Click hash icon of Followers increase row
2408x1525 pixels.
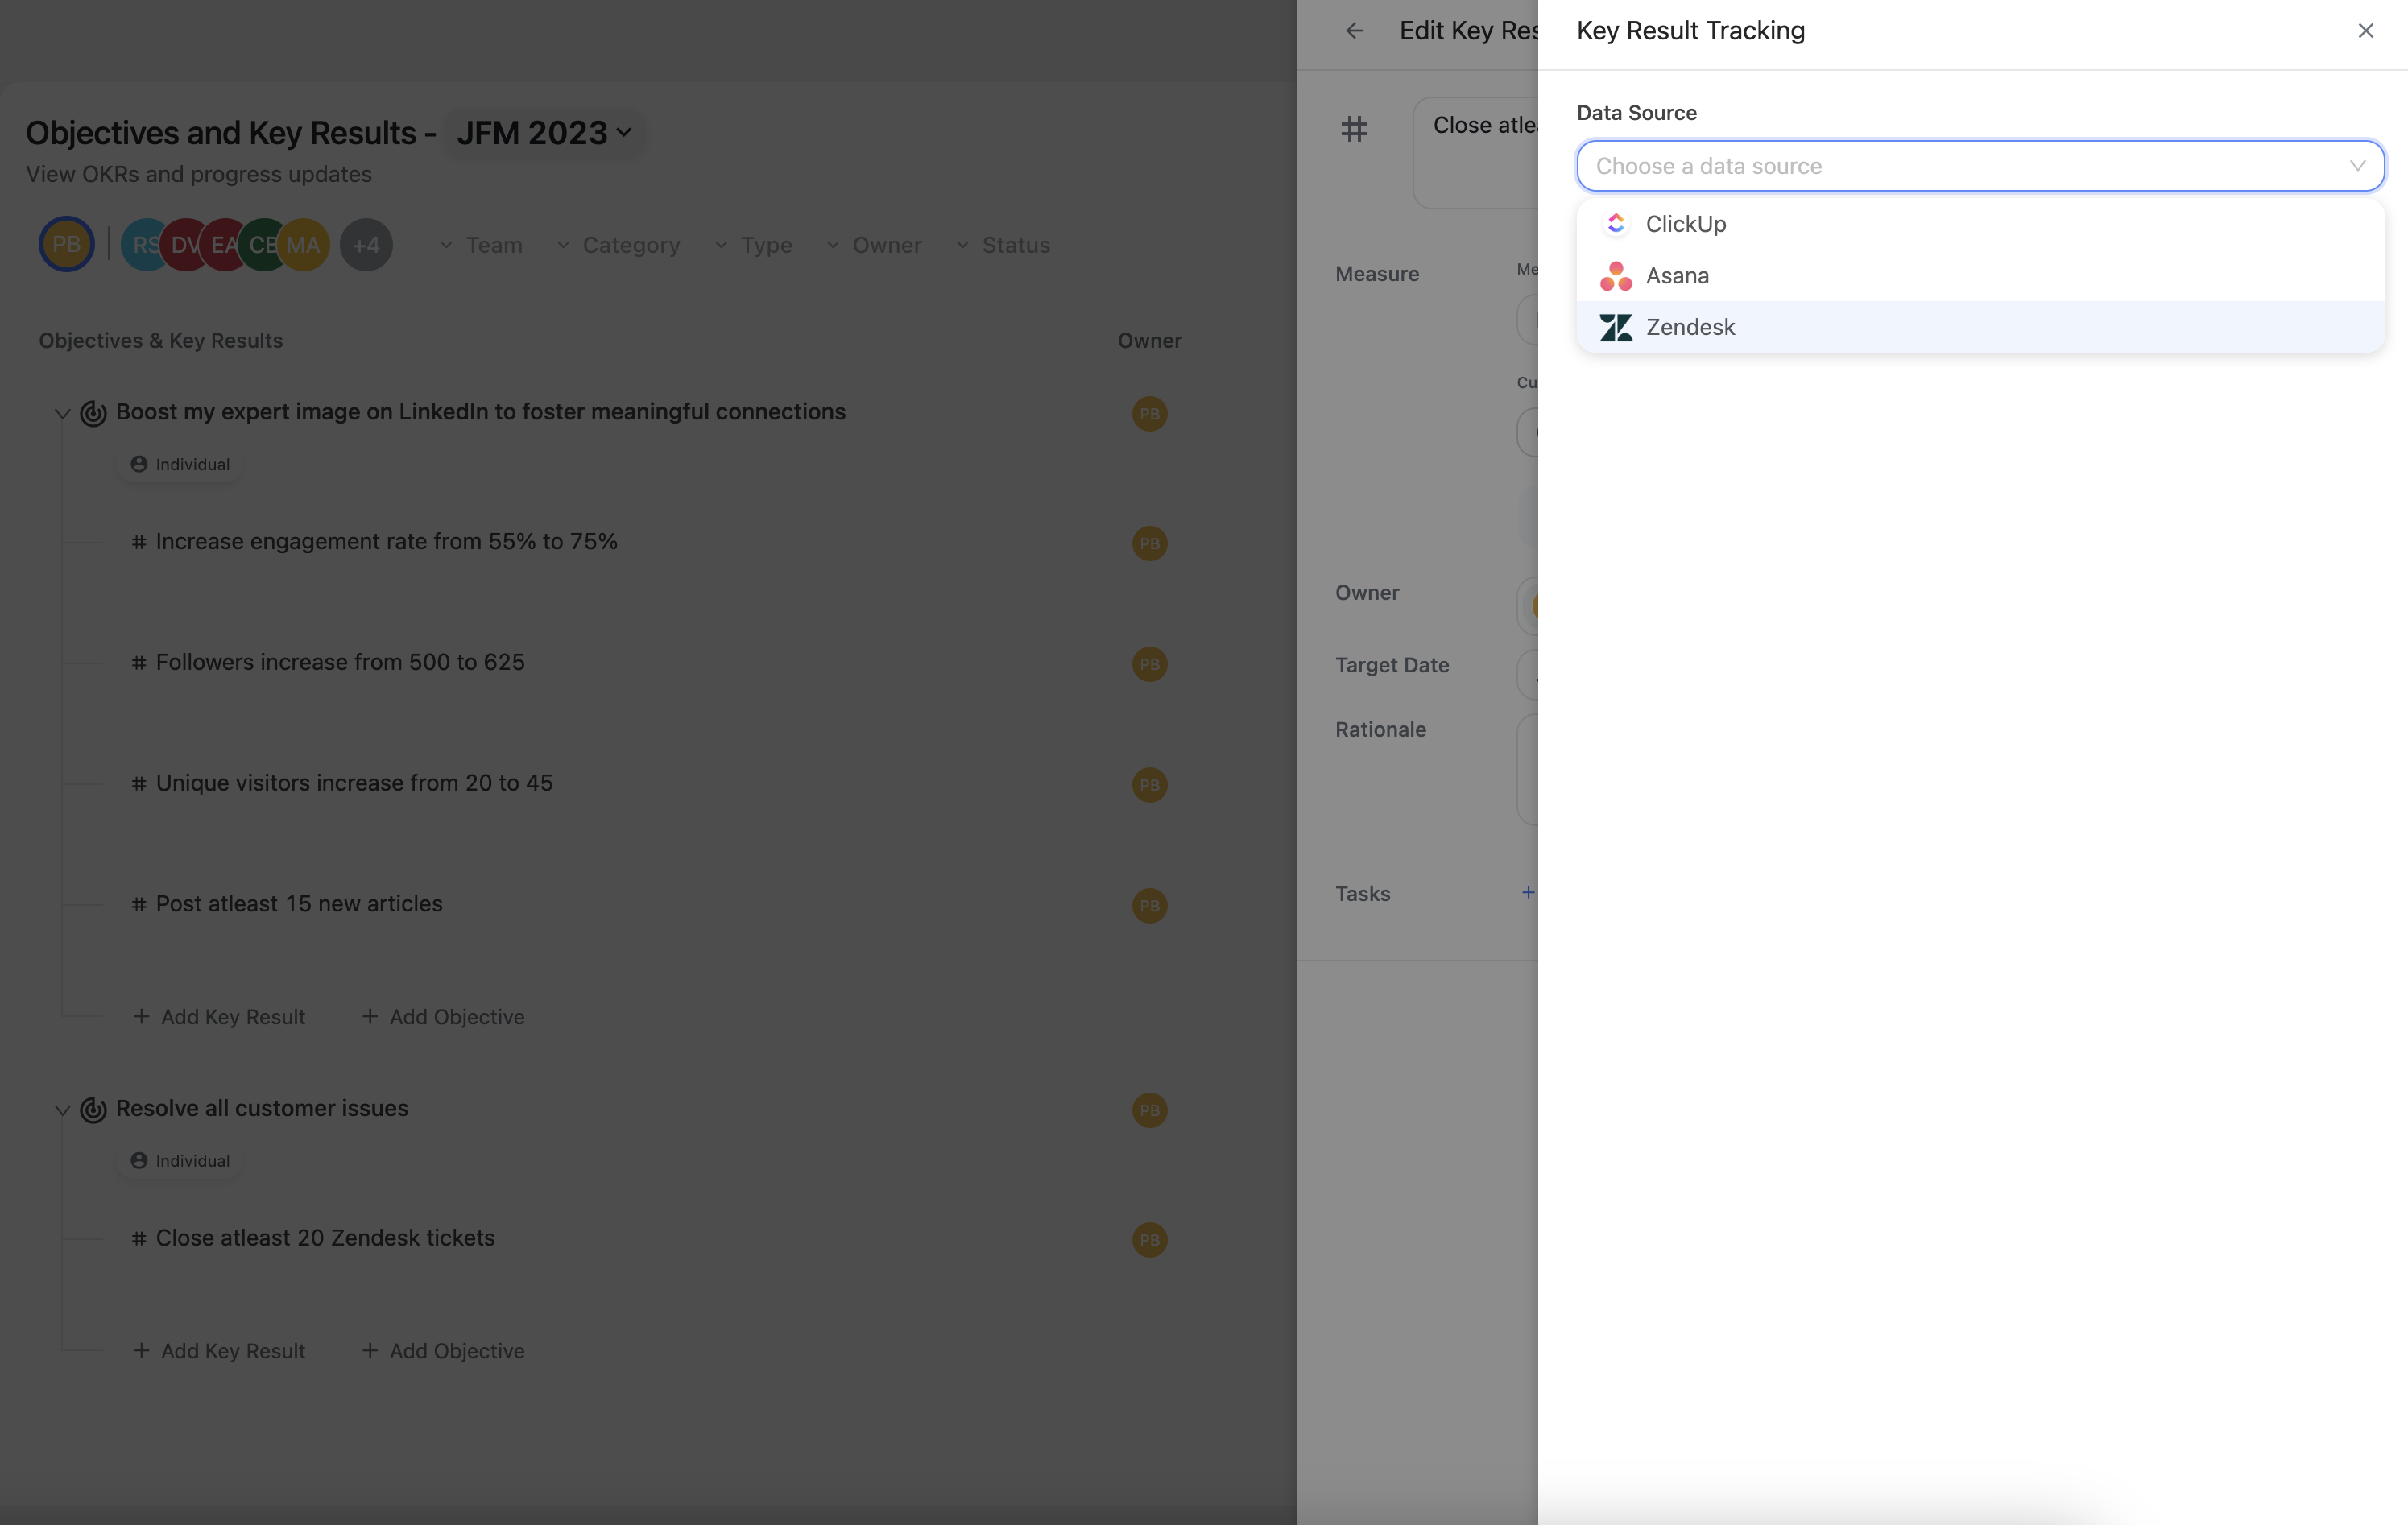(139, 663)
